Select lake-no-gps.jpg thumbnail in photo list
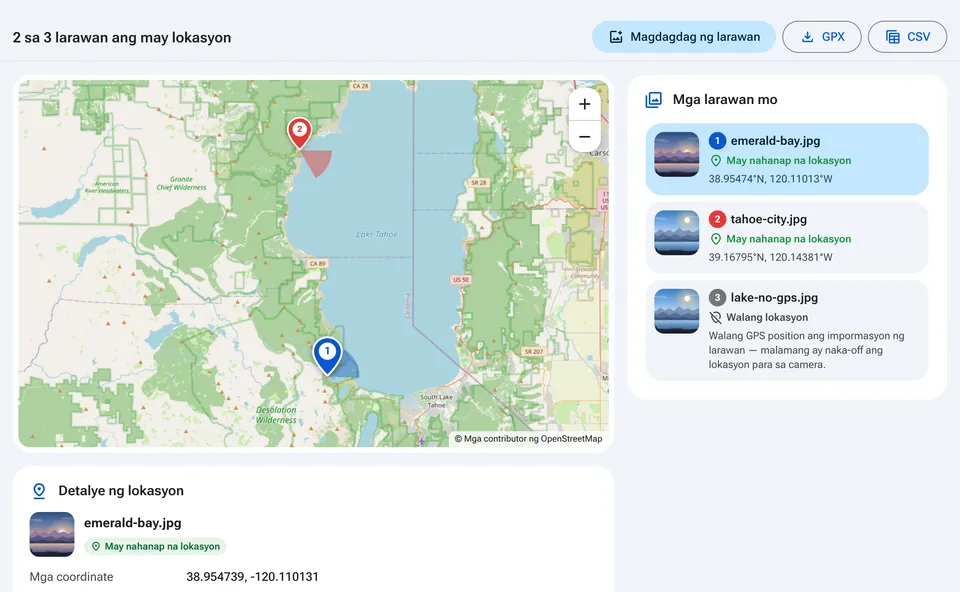960x592 pixels. 677,311
